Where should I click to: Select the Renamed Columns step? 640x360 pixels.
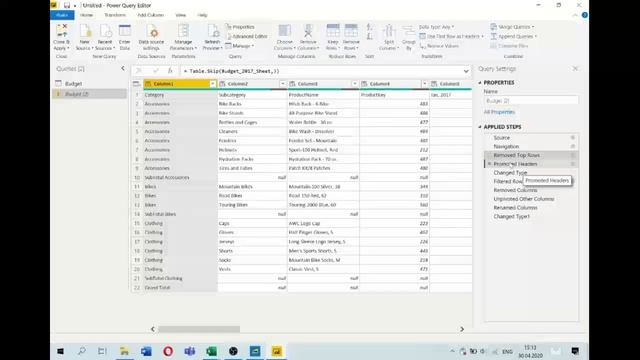click(516, 208)
